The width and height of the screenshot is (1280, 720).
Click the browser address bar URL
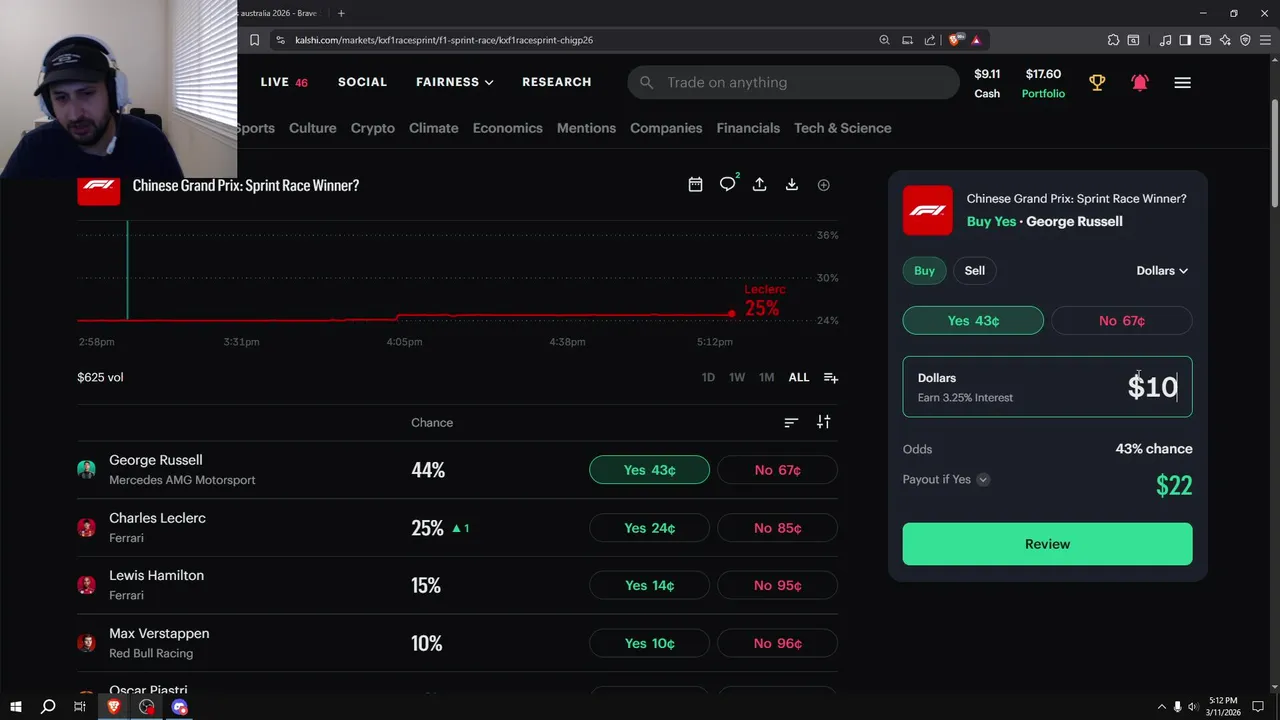[444, 40]
